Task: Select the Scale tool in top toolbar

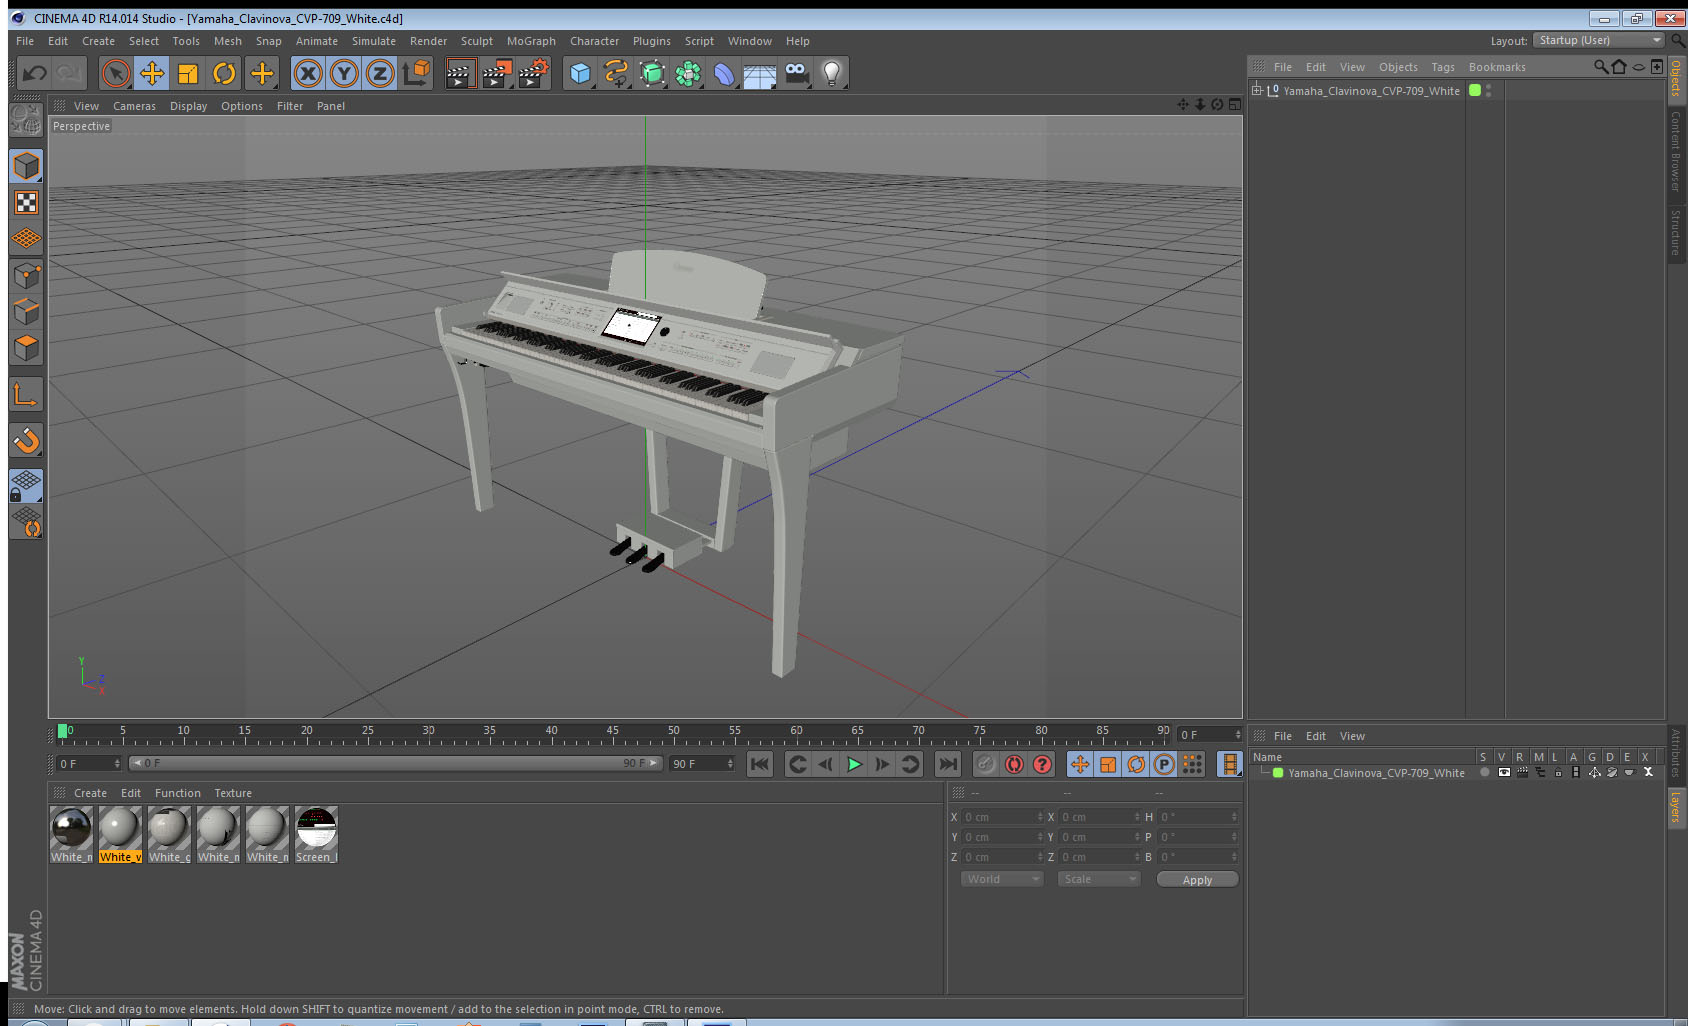Action: pyautogui.click(x=188, y=73)
